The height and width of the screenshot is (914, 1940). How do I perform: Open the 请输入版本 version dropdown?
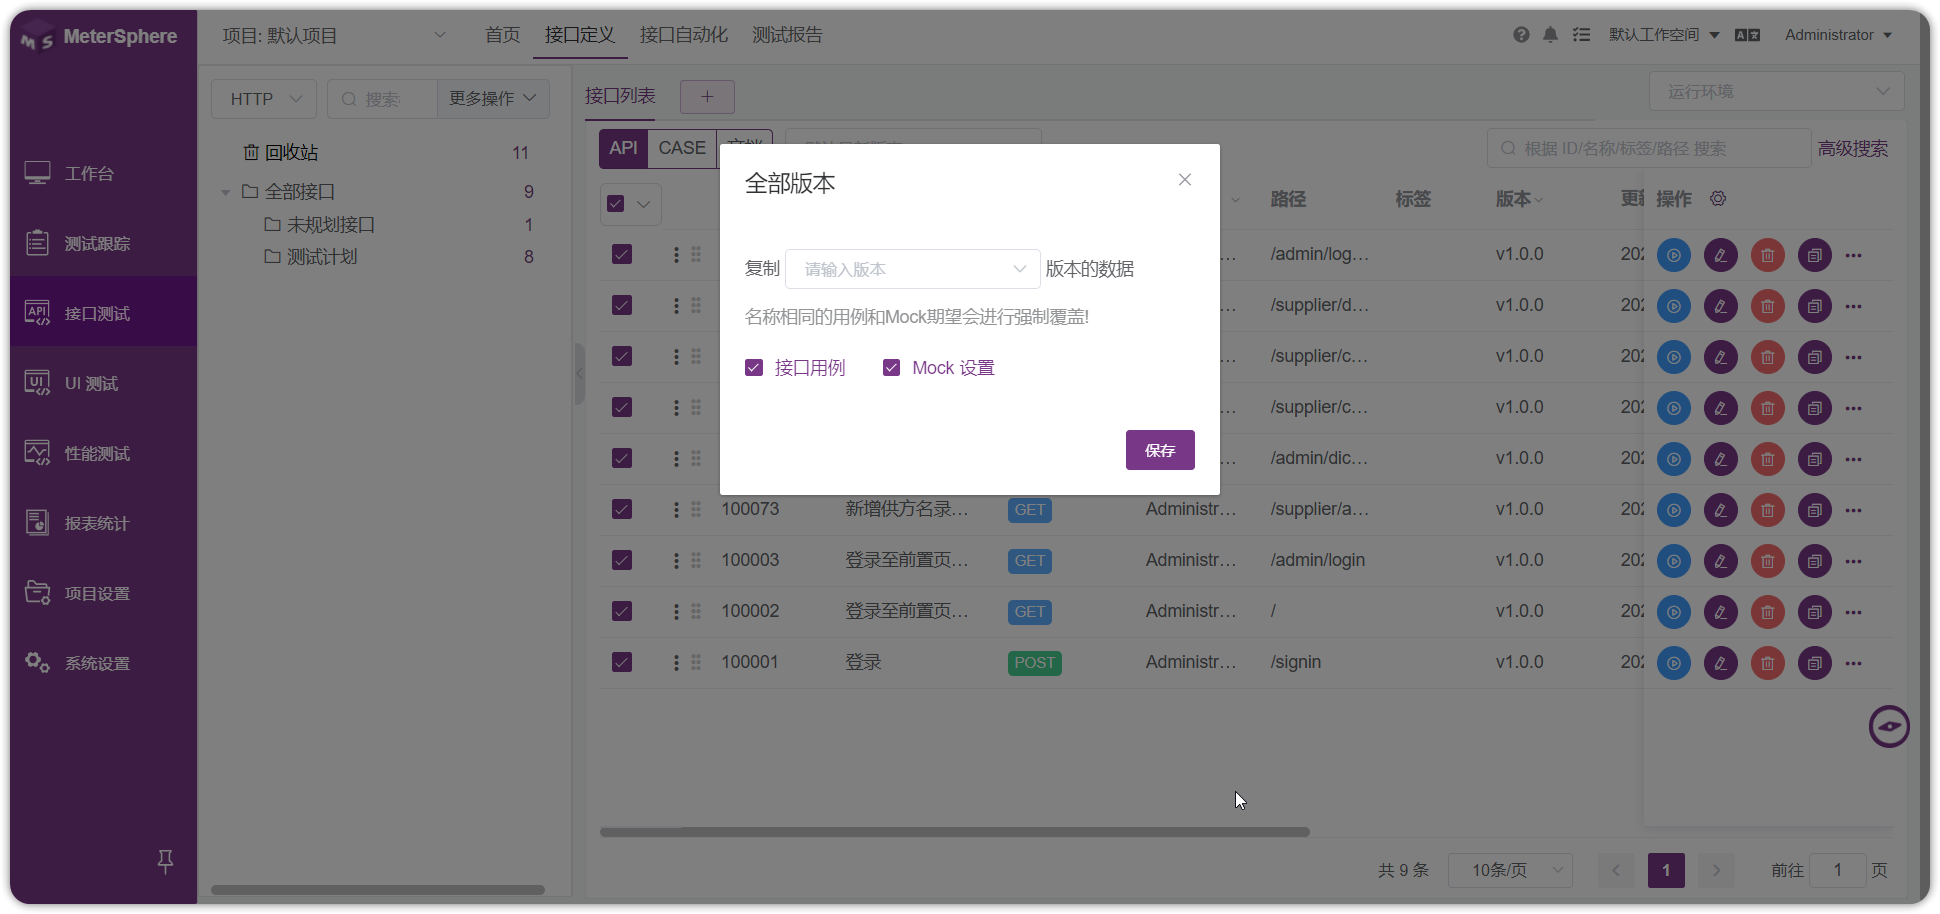click(x=913, y=269)
